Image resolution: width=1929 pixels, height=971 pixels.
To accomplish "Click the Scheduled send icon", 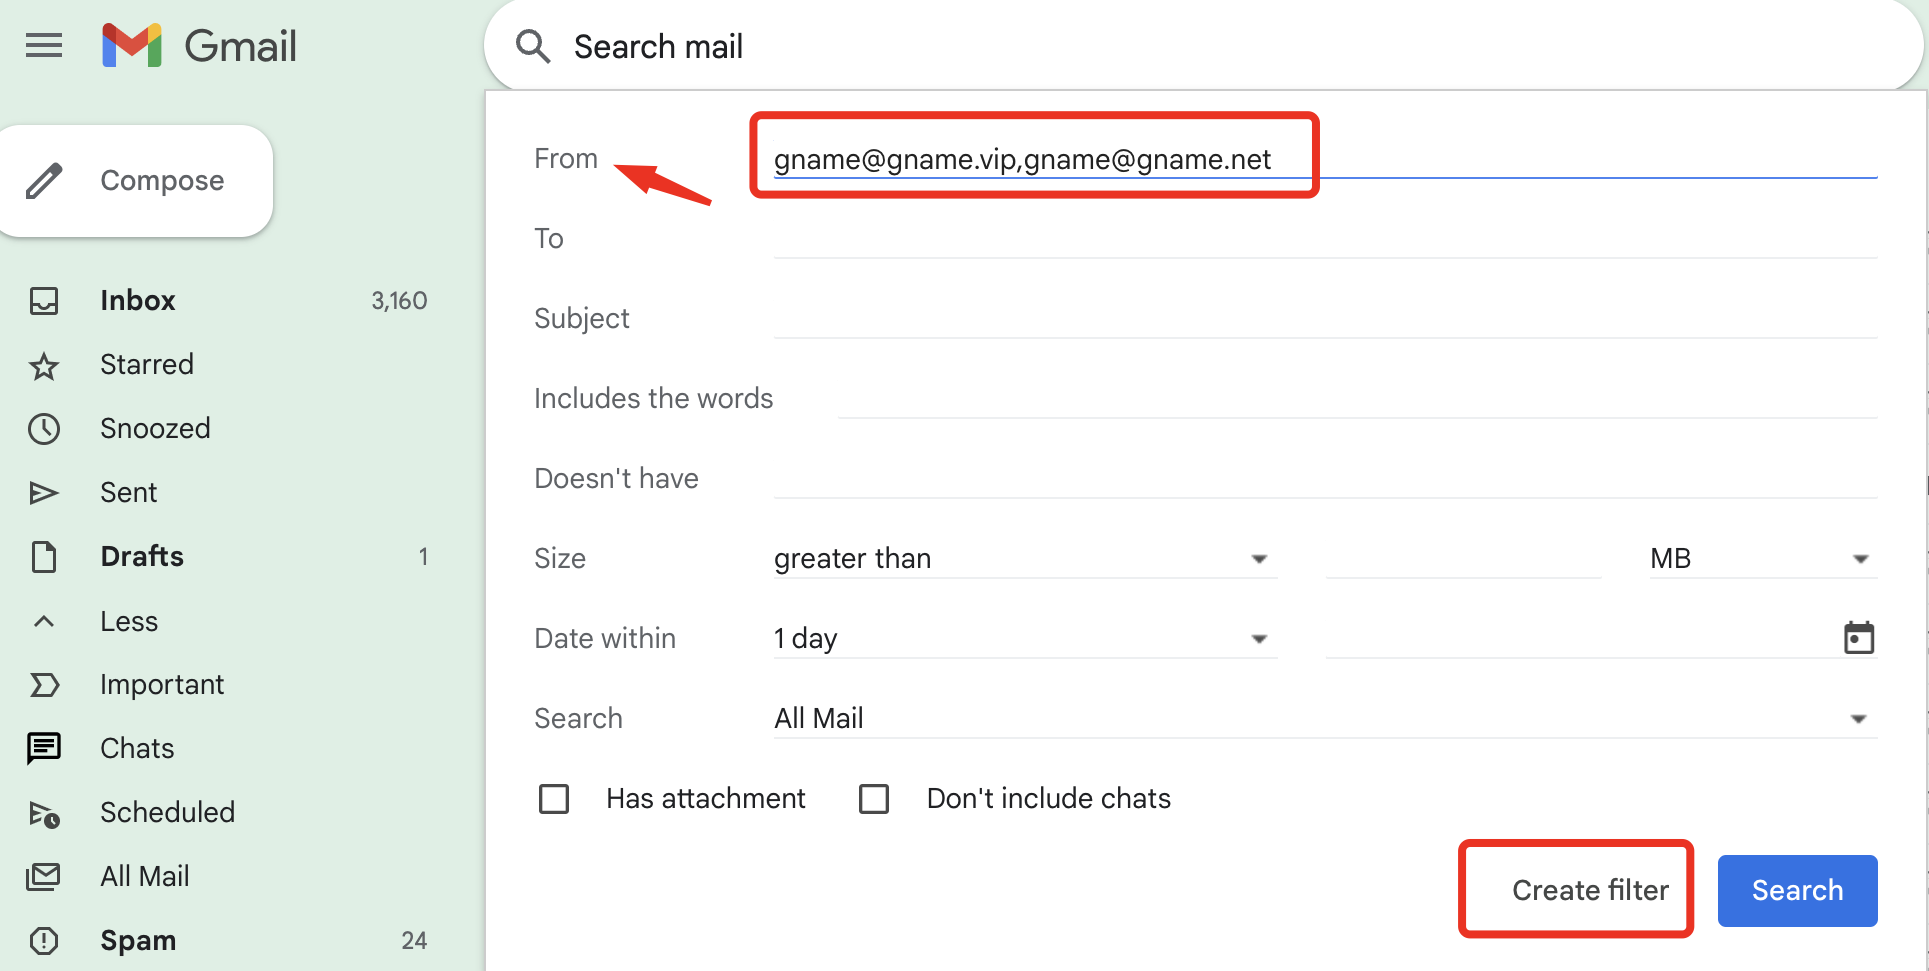I will click(x=44, y=814).
